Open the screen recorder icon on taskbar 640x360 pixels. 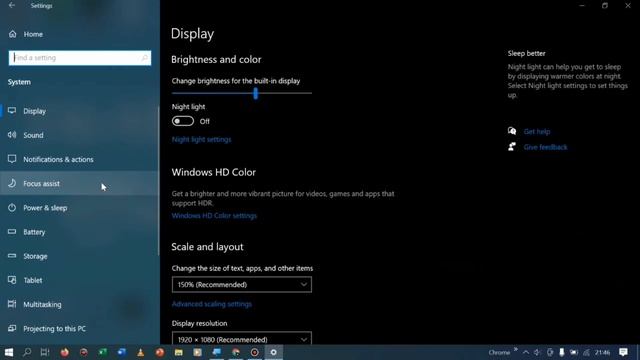coord(254,352)
